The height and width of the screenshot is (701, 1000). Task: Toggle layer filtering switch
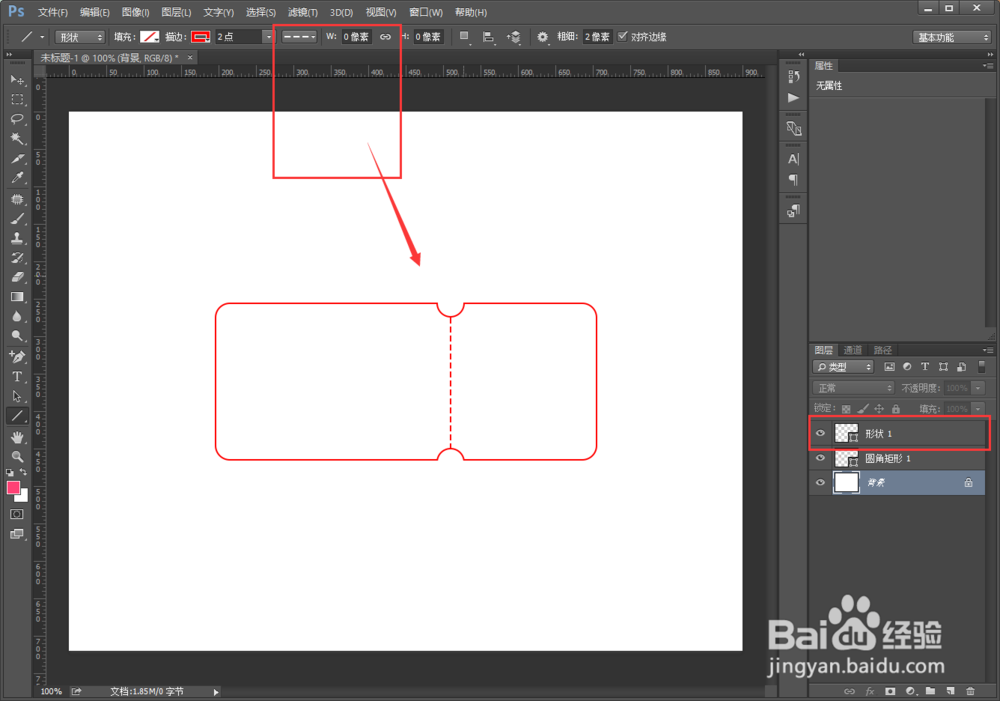point(982,367)
